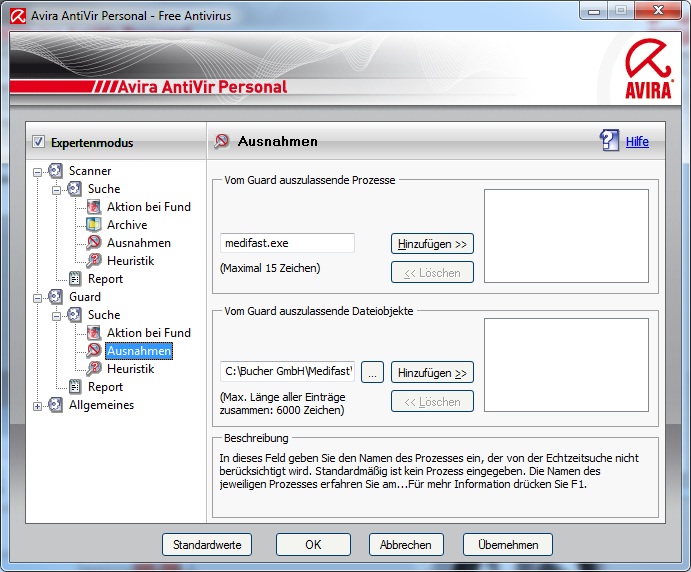Click Löschen for processes
This screenshot has height=572, width=691.
(x=432, y=273)
